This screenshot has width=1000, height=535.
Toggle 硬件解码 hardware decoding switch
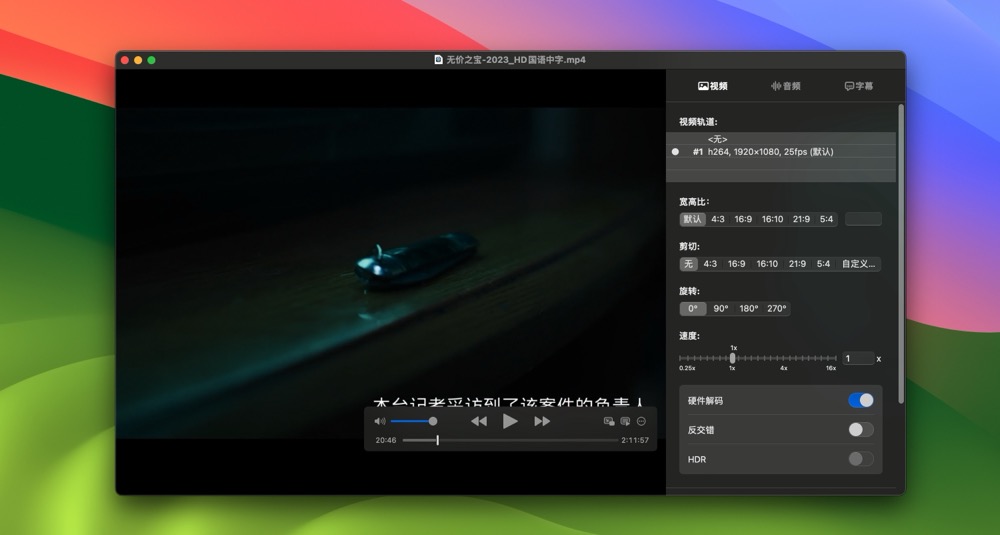pos(861,400)
